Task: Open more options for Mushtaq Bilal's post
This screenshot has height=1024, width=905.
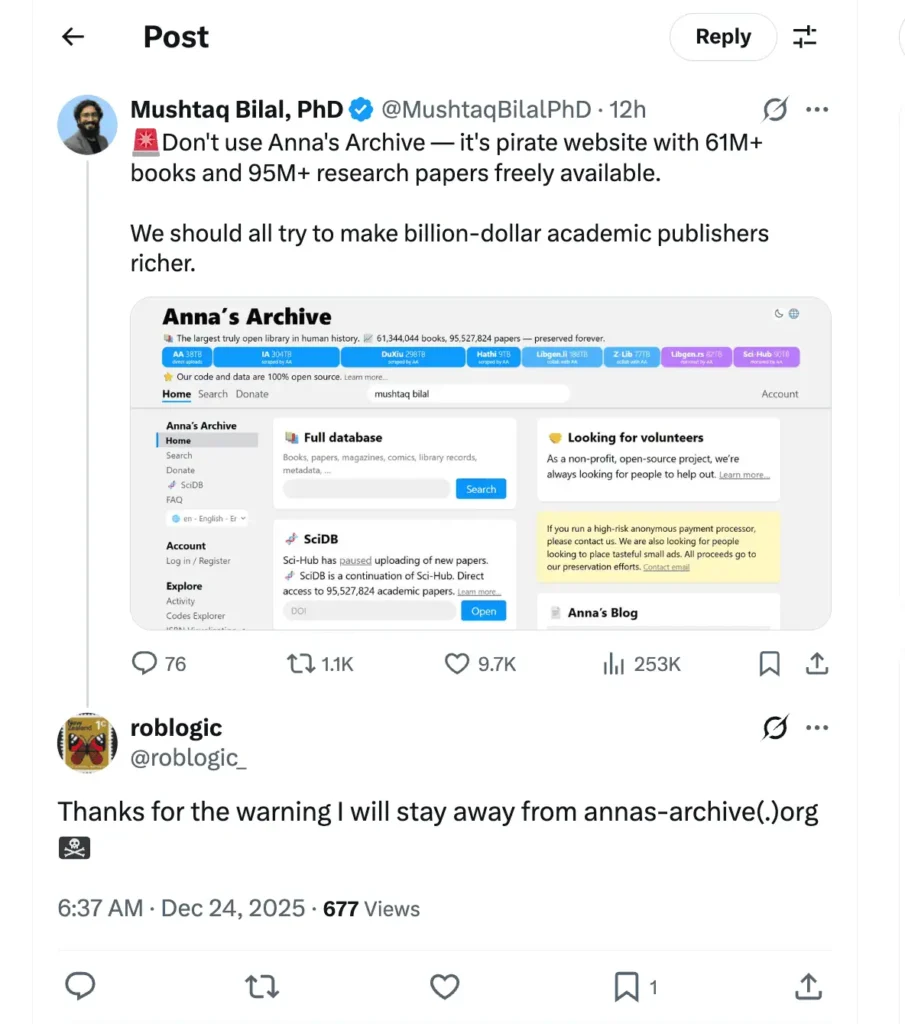Action: (x=817, y=110)
